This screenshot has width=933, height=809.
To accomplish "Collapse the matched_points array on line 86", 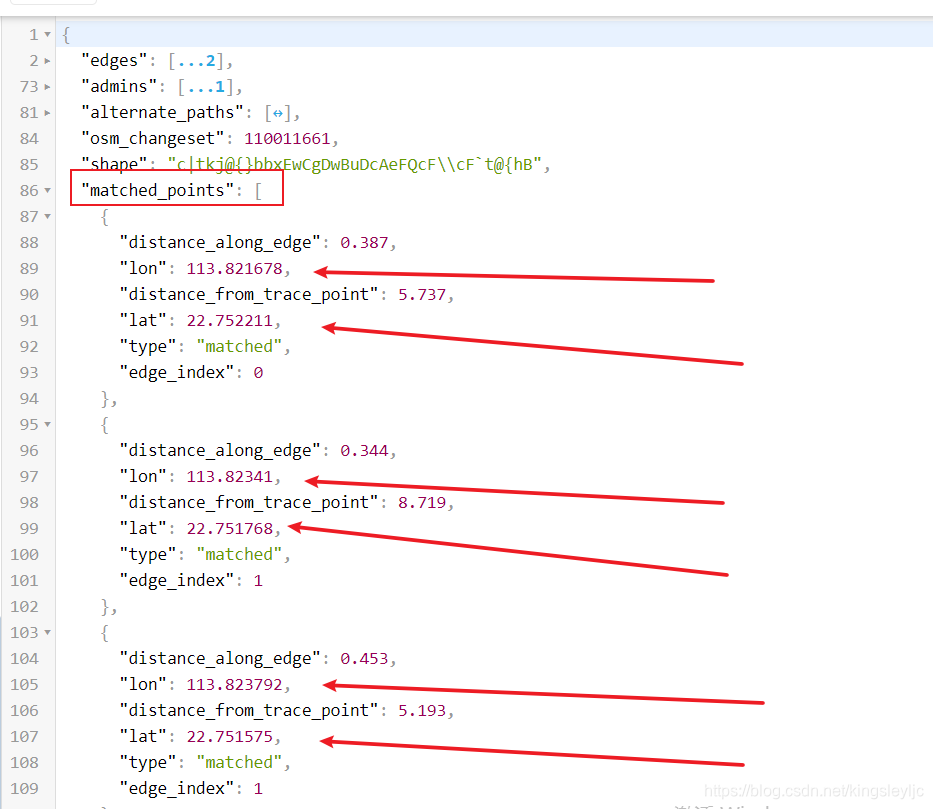I will tap(47, 191).
